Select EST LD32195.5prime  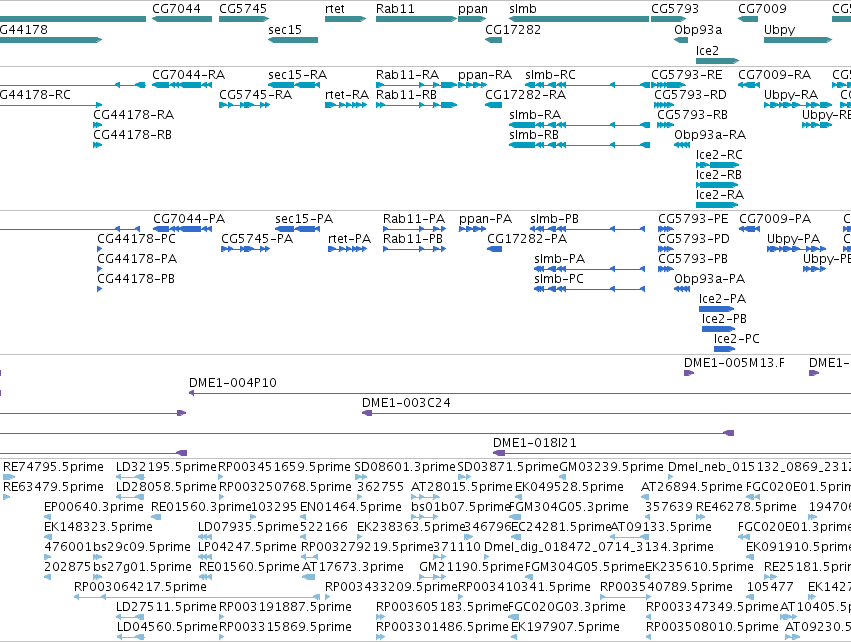(166, 467)
